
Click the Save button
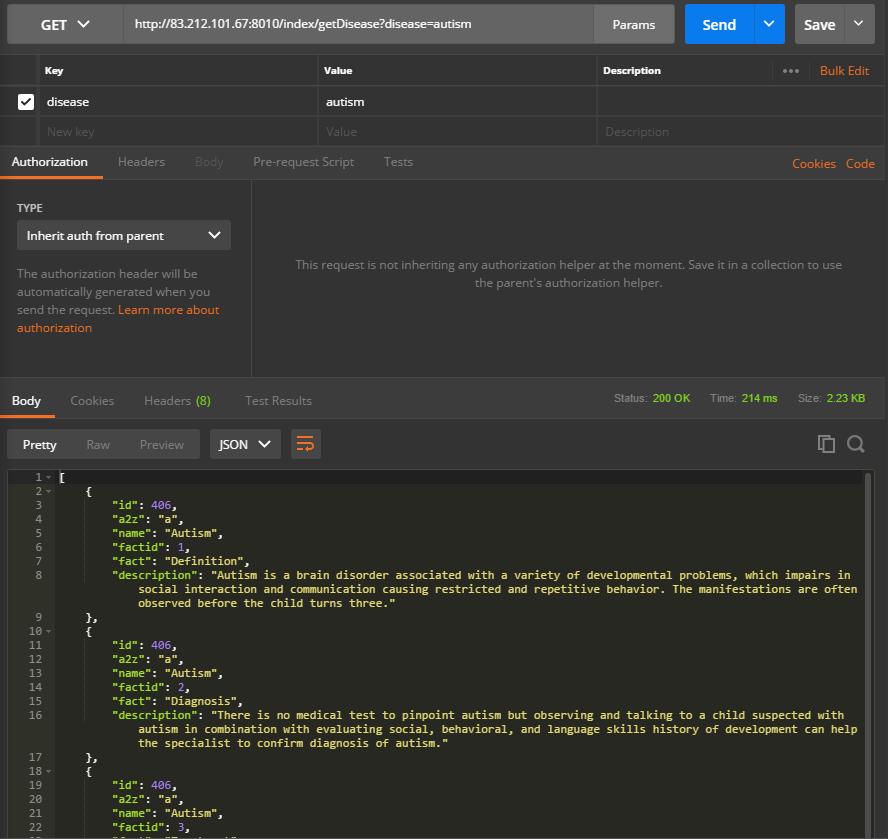click(819, 24)
